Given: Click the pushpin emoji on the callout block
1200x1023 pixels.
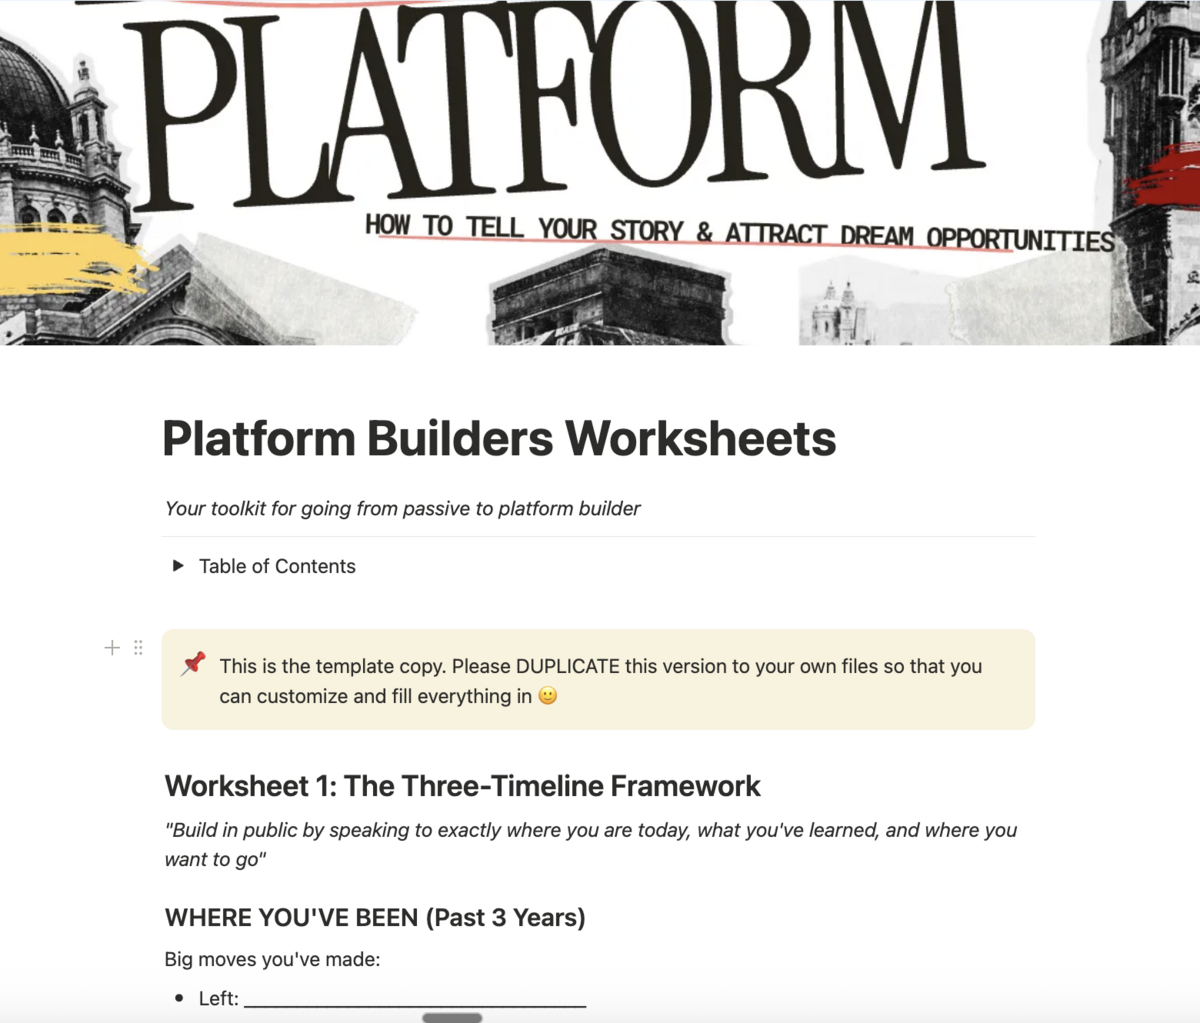Looking at the screenshot, I should (193, 664).
